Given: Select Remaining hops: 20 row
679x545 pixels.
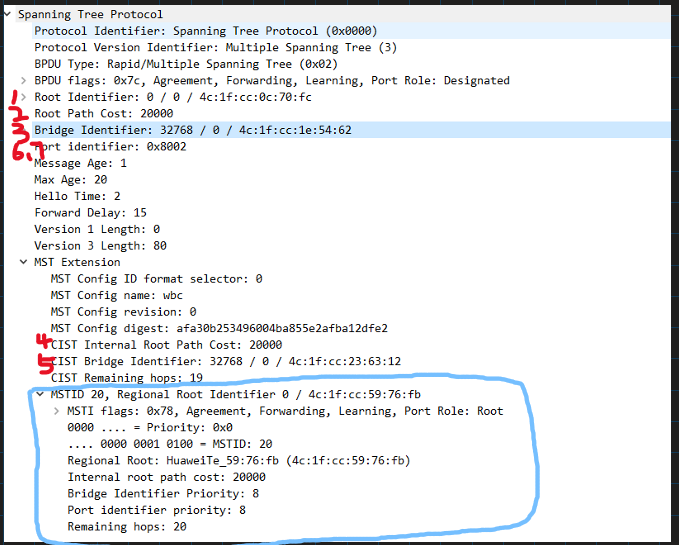Looking at the screenshot, I should coord(368,526).
